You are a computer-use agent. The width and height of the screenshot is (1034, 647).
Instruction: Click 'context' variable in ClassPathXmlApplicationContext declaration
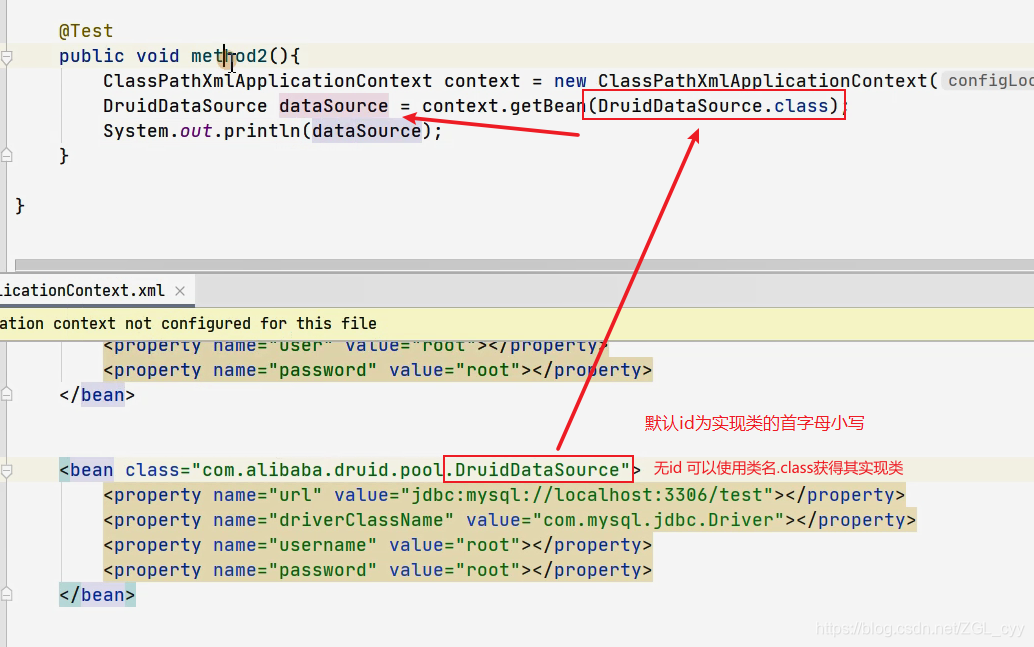pyautogui.click(x=482, y=81)
